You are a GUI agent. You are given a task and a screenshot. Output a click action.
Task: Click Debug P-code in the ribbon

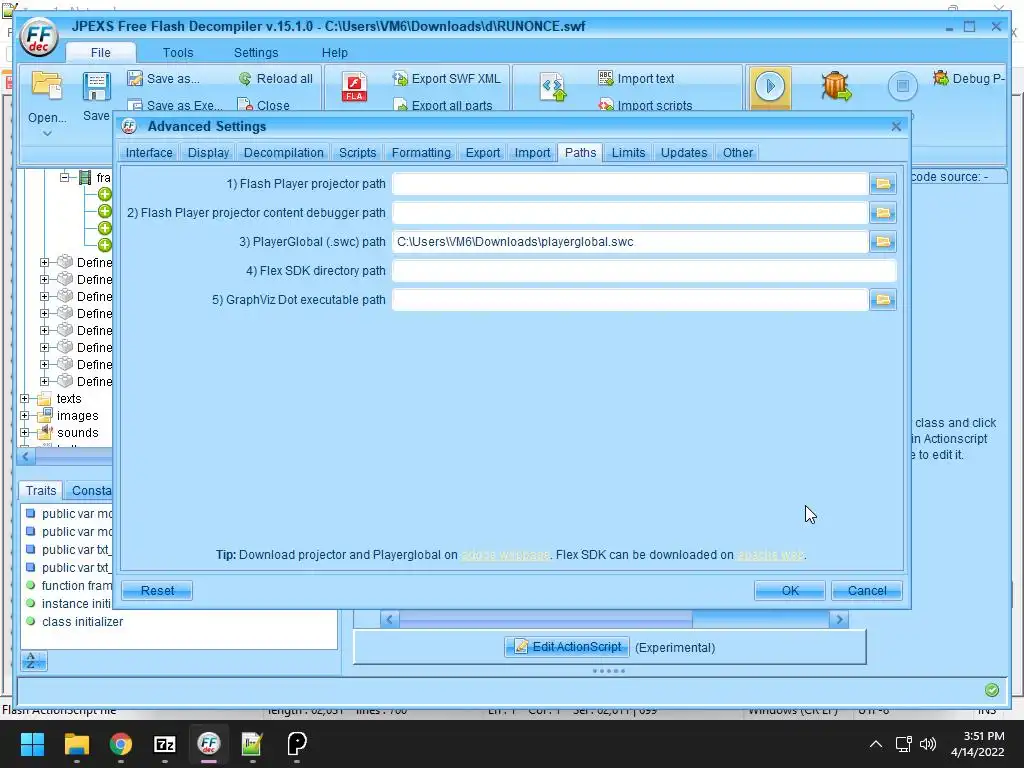point(968,79)
